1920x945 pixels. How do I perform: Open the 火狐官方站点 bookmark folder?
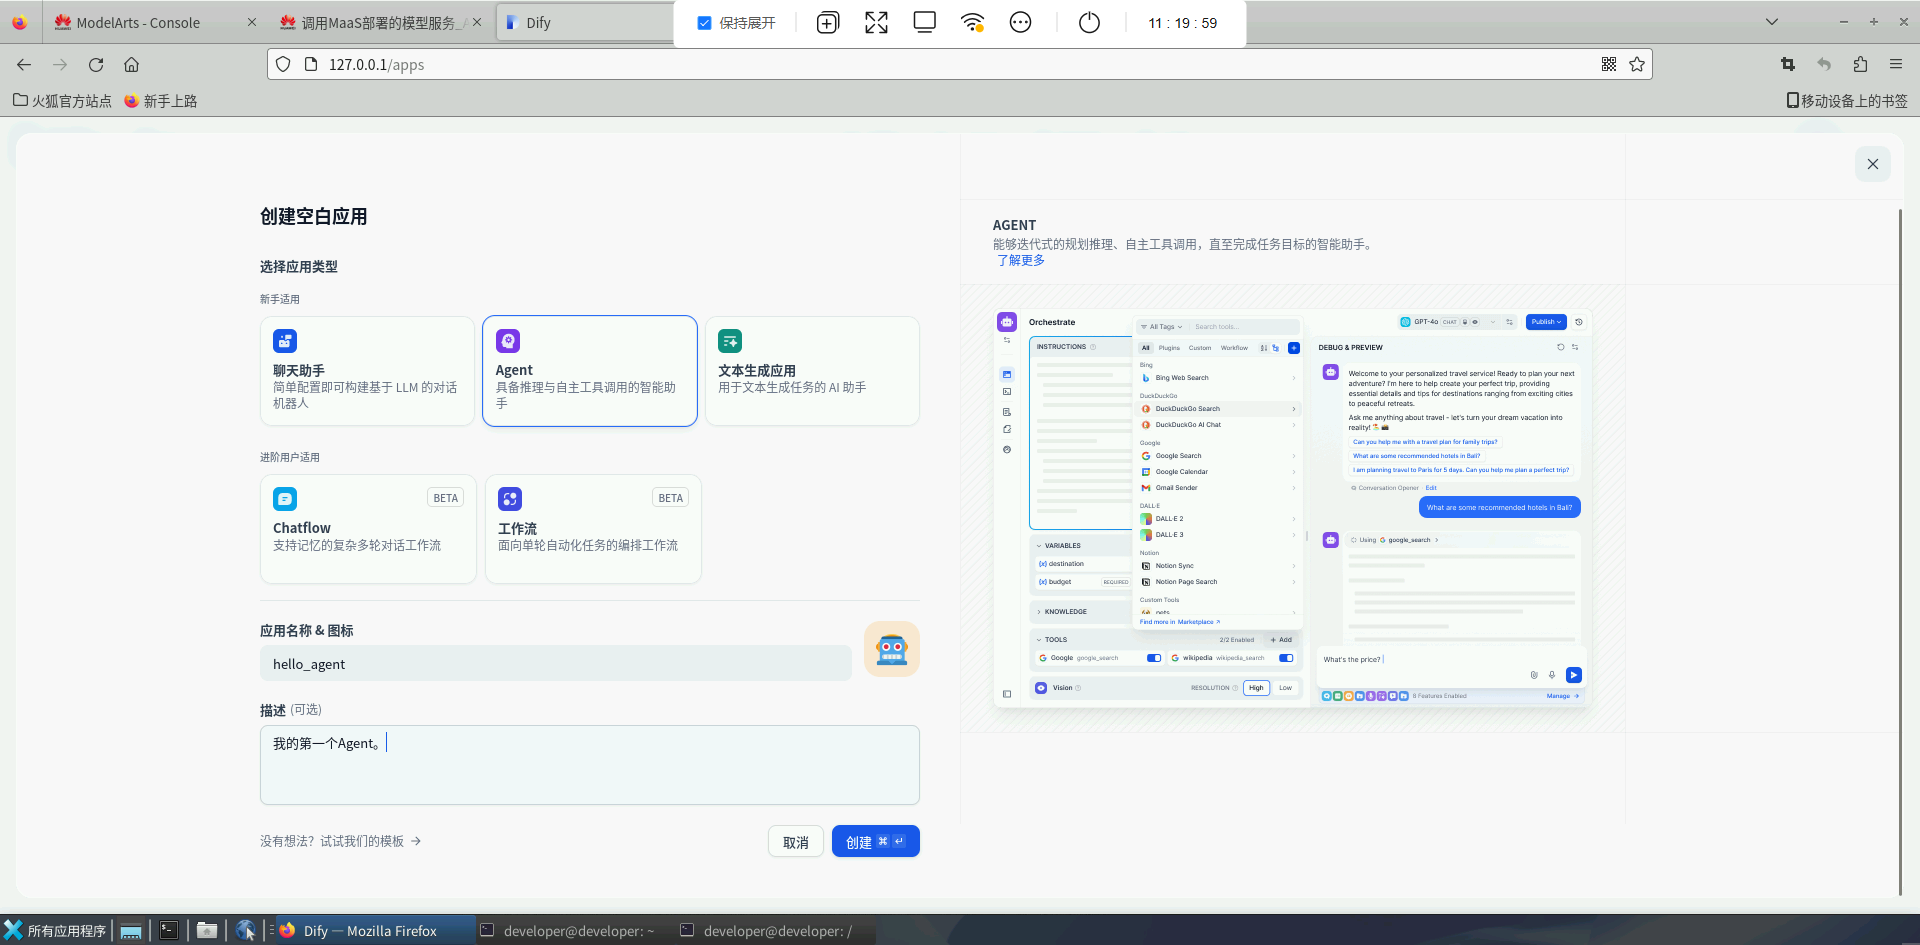tap(62, 101)
